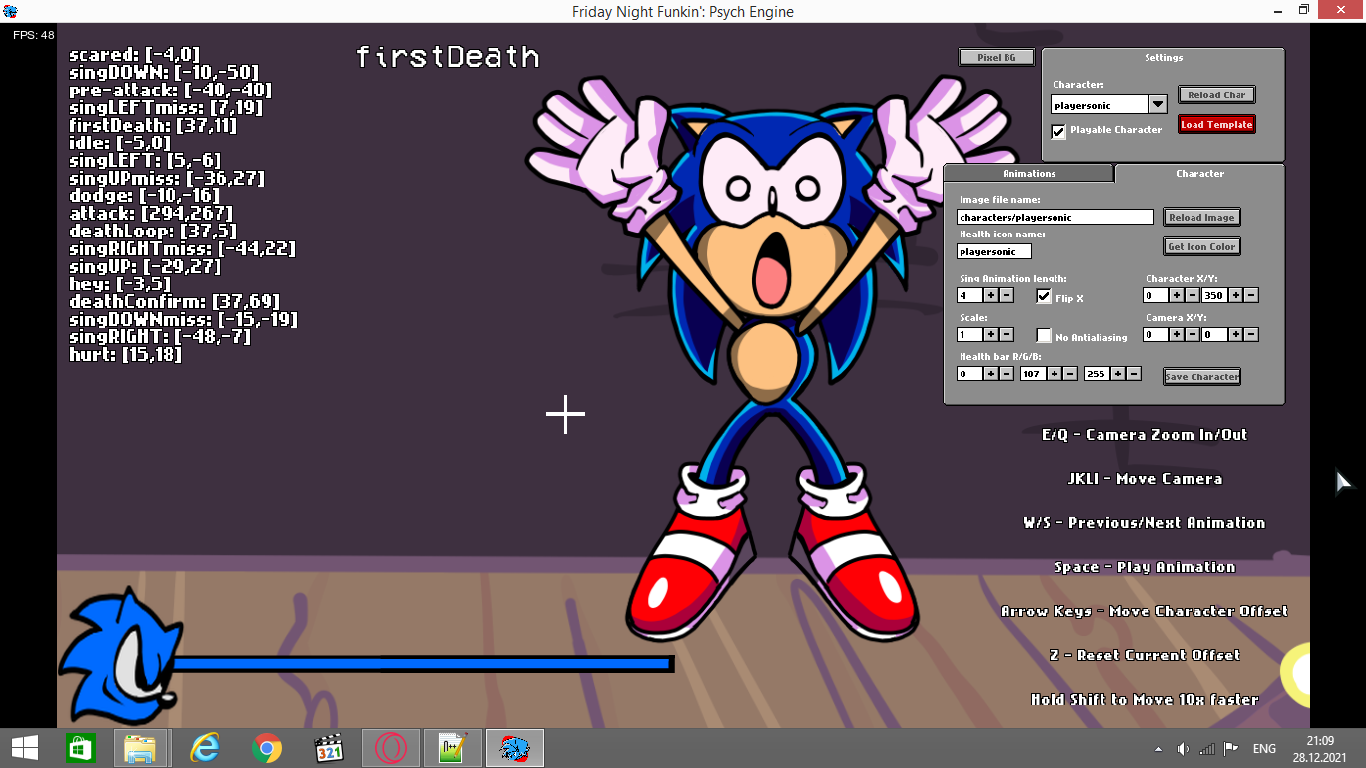Viewport: 1366px width, 768px height.
Task: Launch Google Chrome from the taskbar
Action: pyautogui.click(x=266, y=747)
